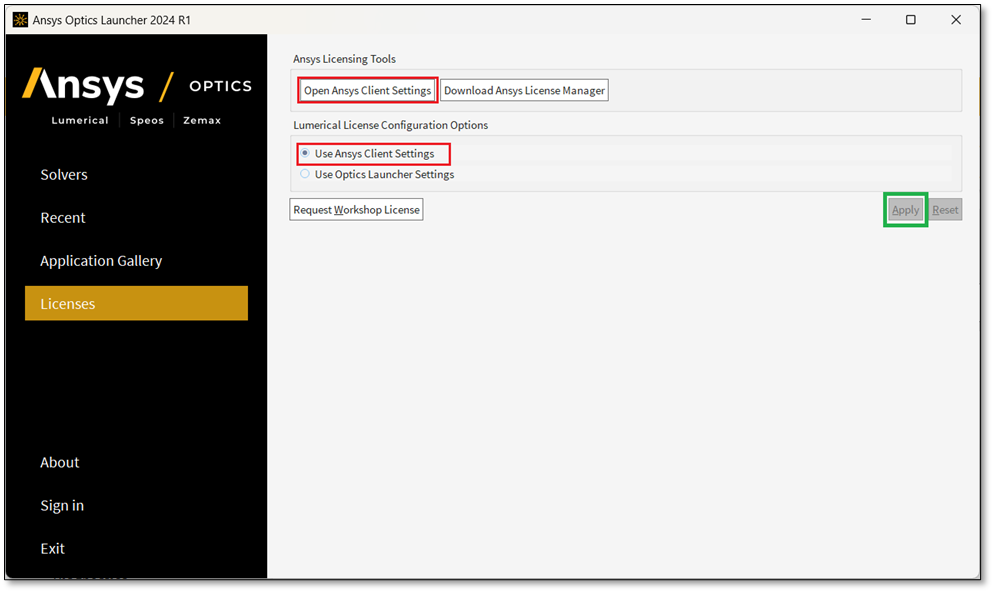Select Use Optics Launcher Settings radio option
Image resolution: width=994 pixels, height=593 pixels.
[377, 174]
